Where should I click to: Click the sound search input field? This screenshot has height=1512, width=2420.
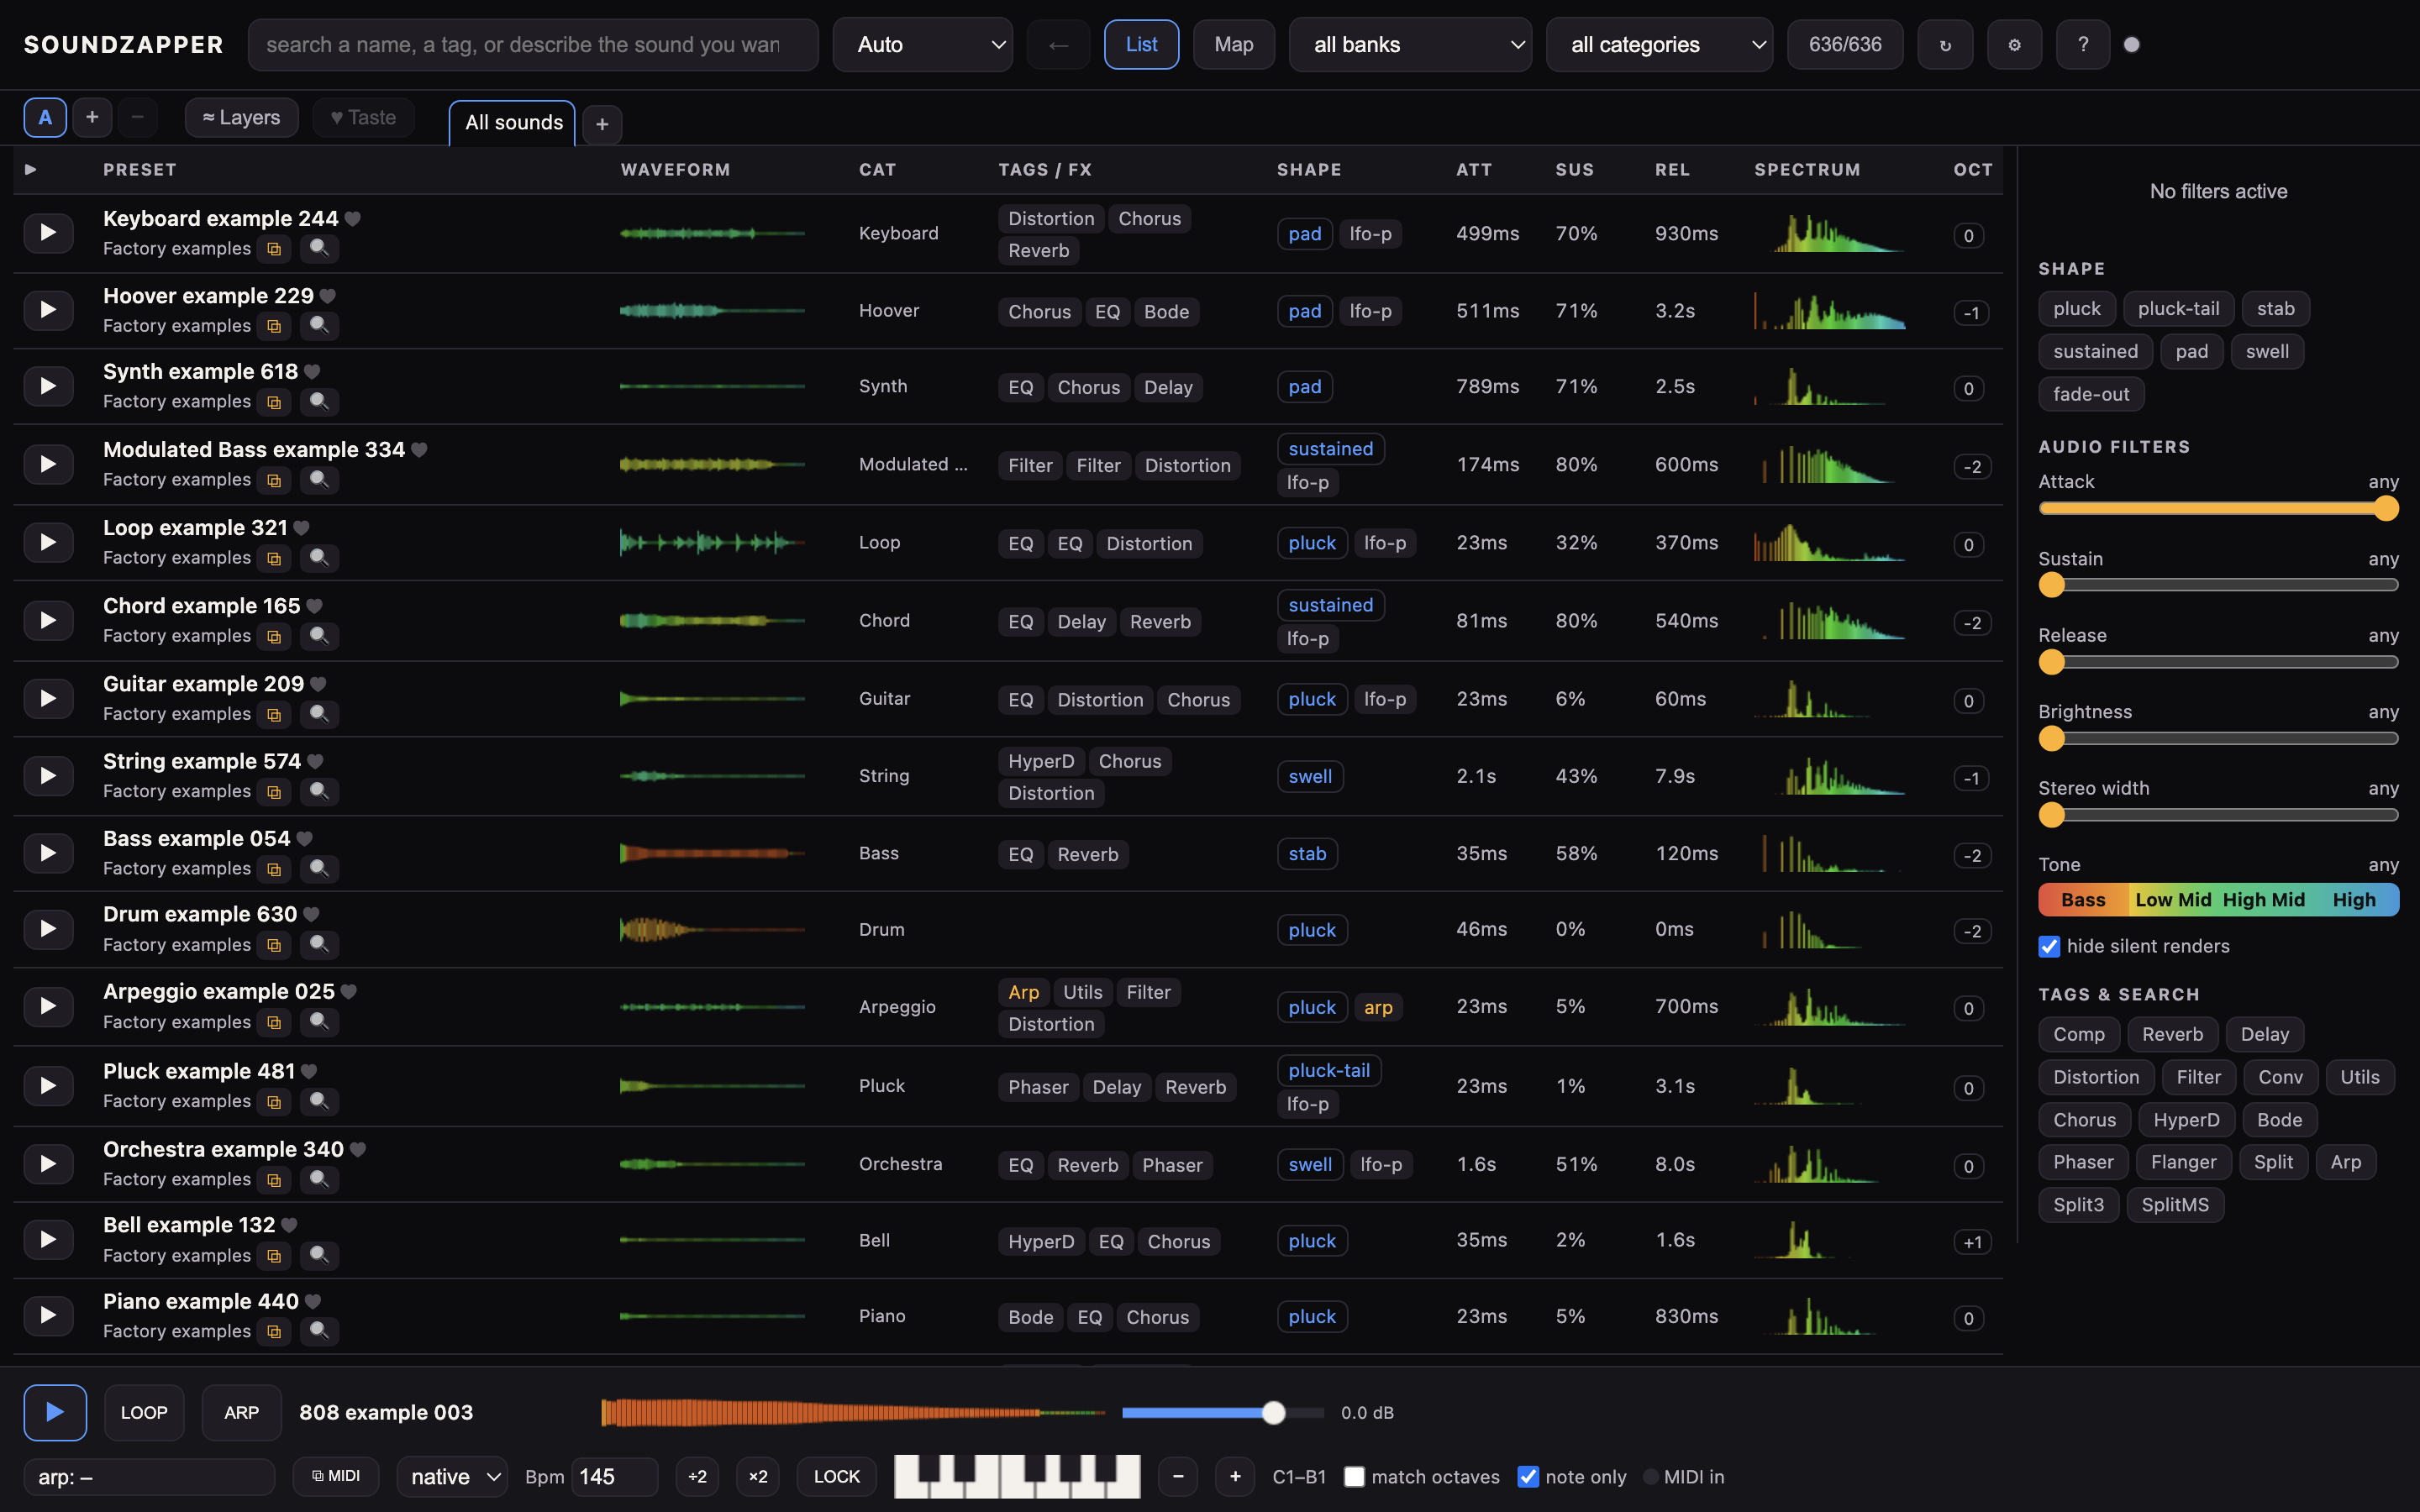533,45
